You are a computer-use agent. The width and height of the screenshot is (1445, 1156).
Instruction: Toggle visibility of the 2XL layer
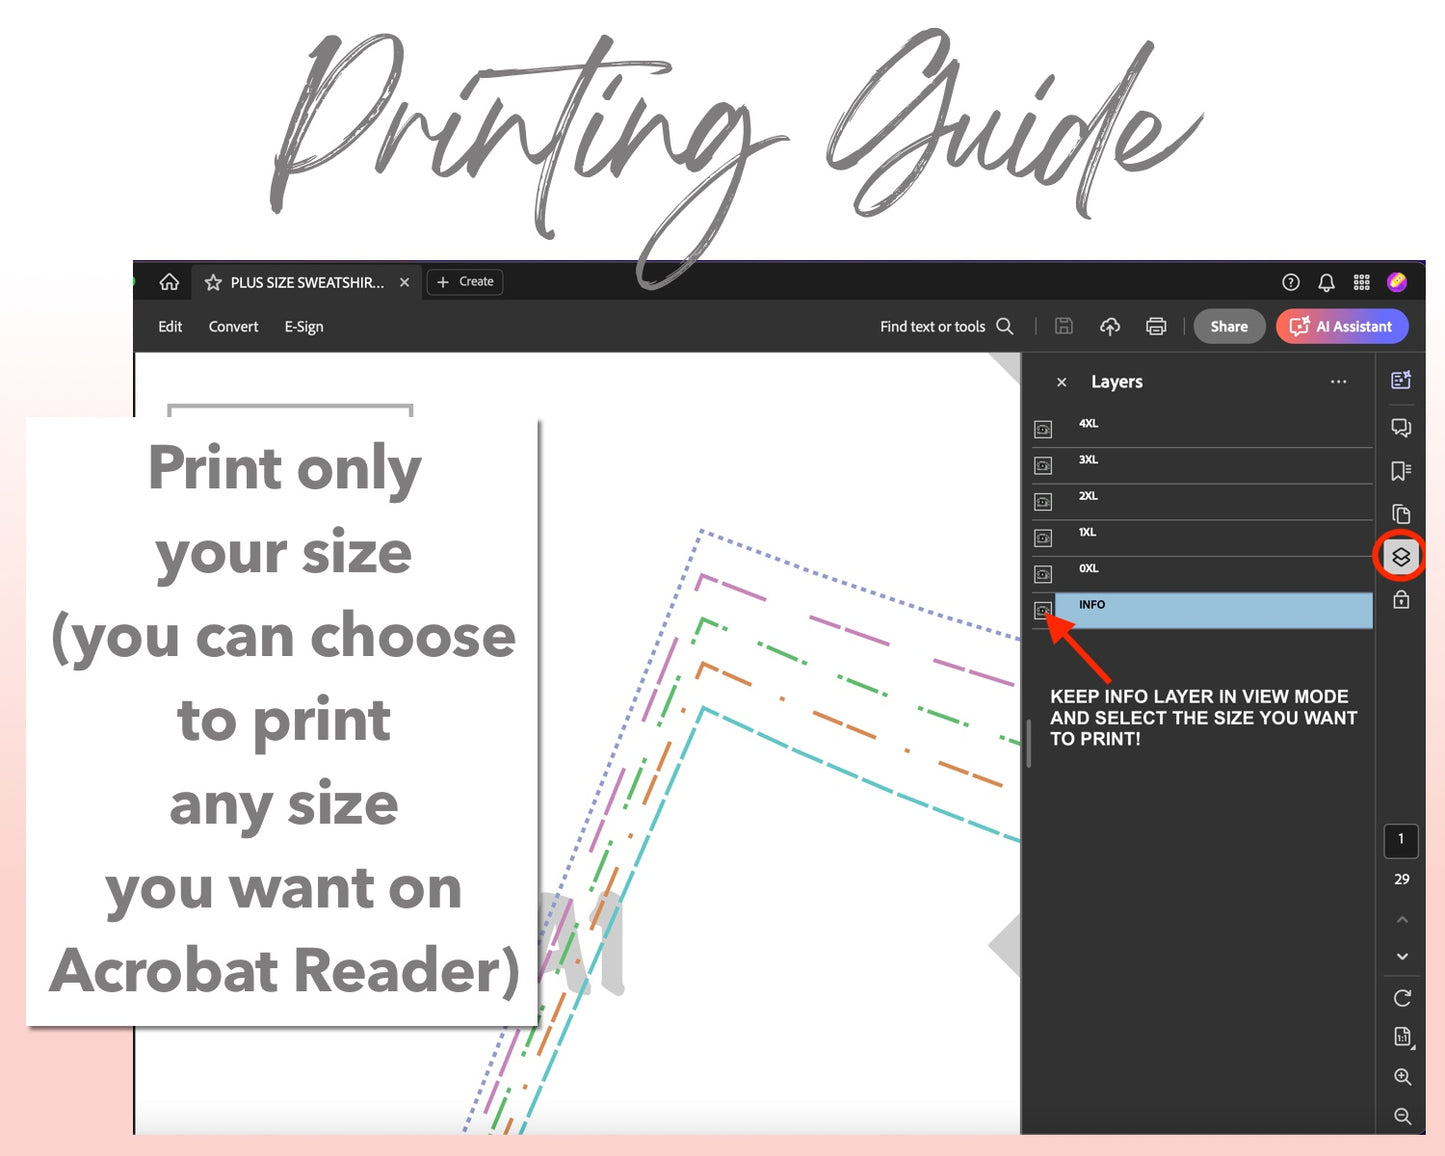pos(1043,502)
